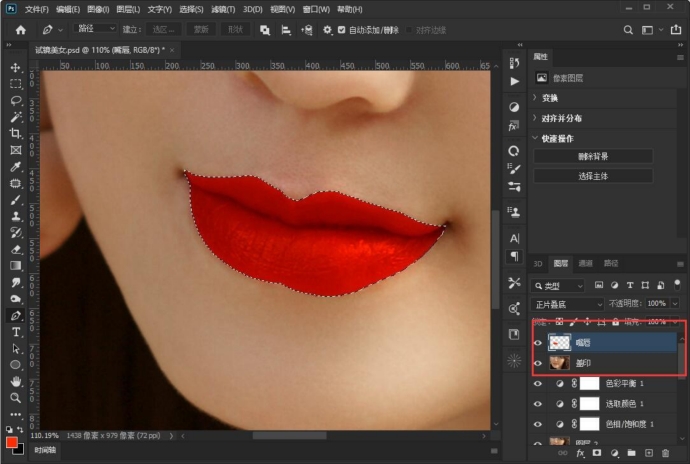The height and width of the screenshot is (464, 690).
Task: Select the Horizontal Type tool
Action: [x=16, y=332]
